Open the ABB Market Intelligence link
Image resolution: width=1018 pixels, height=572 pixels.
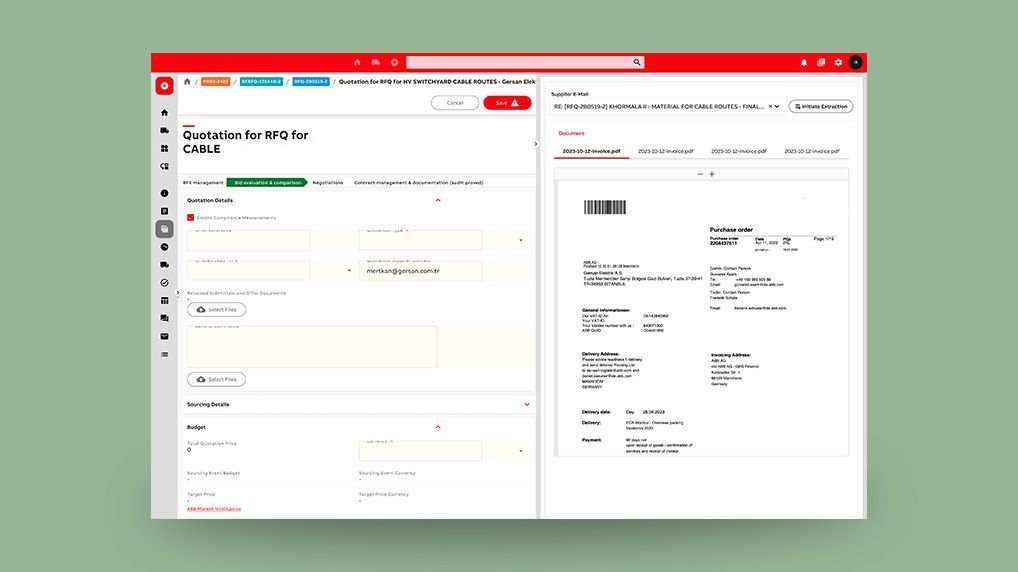[214, 509]
